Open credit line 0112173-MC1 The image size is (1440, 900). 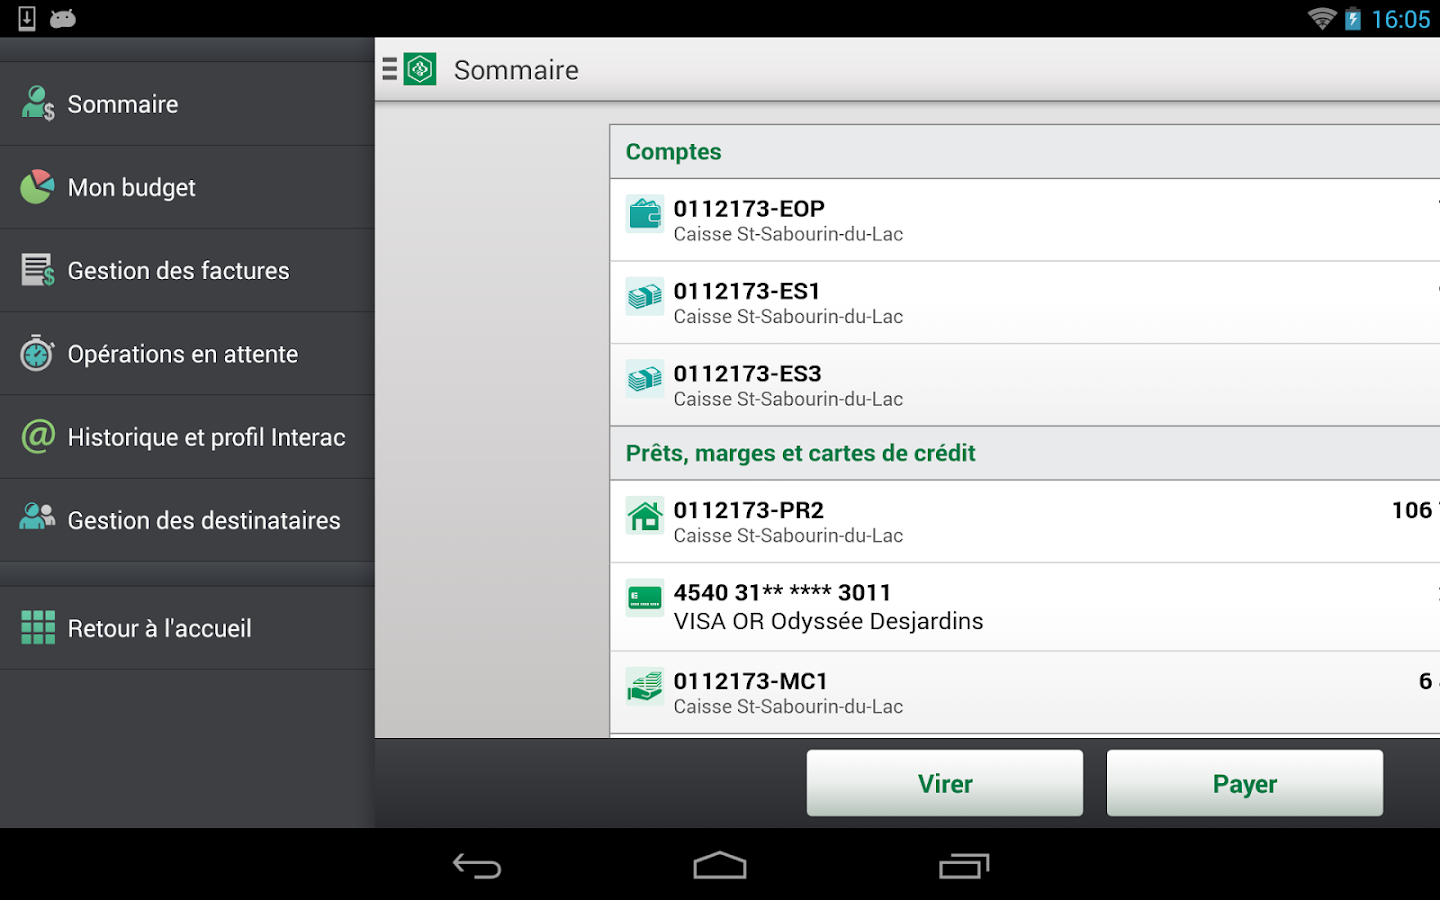pyautogui.click(x=1025, y=693)
